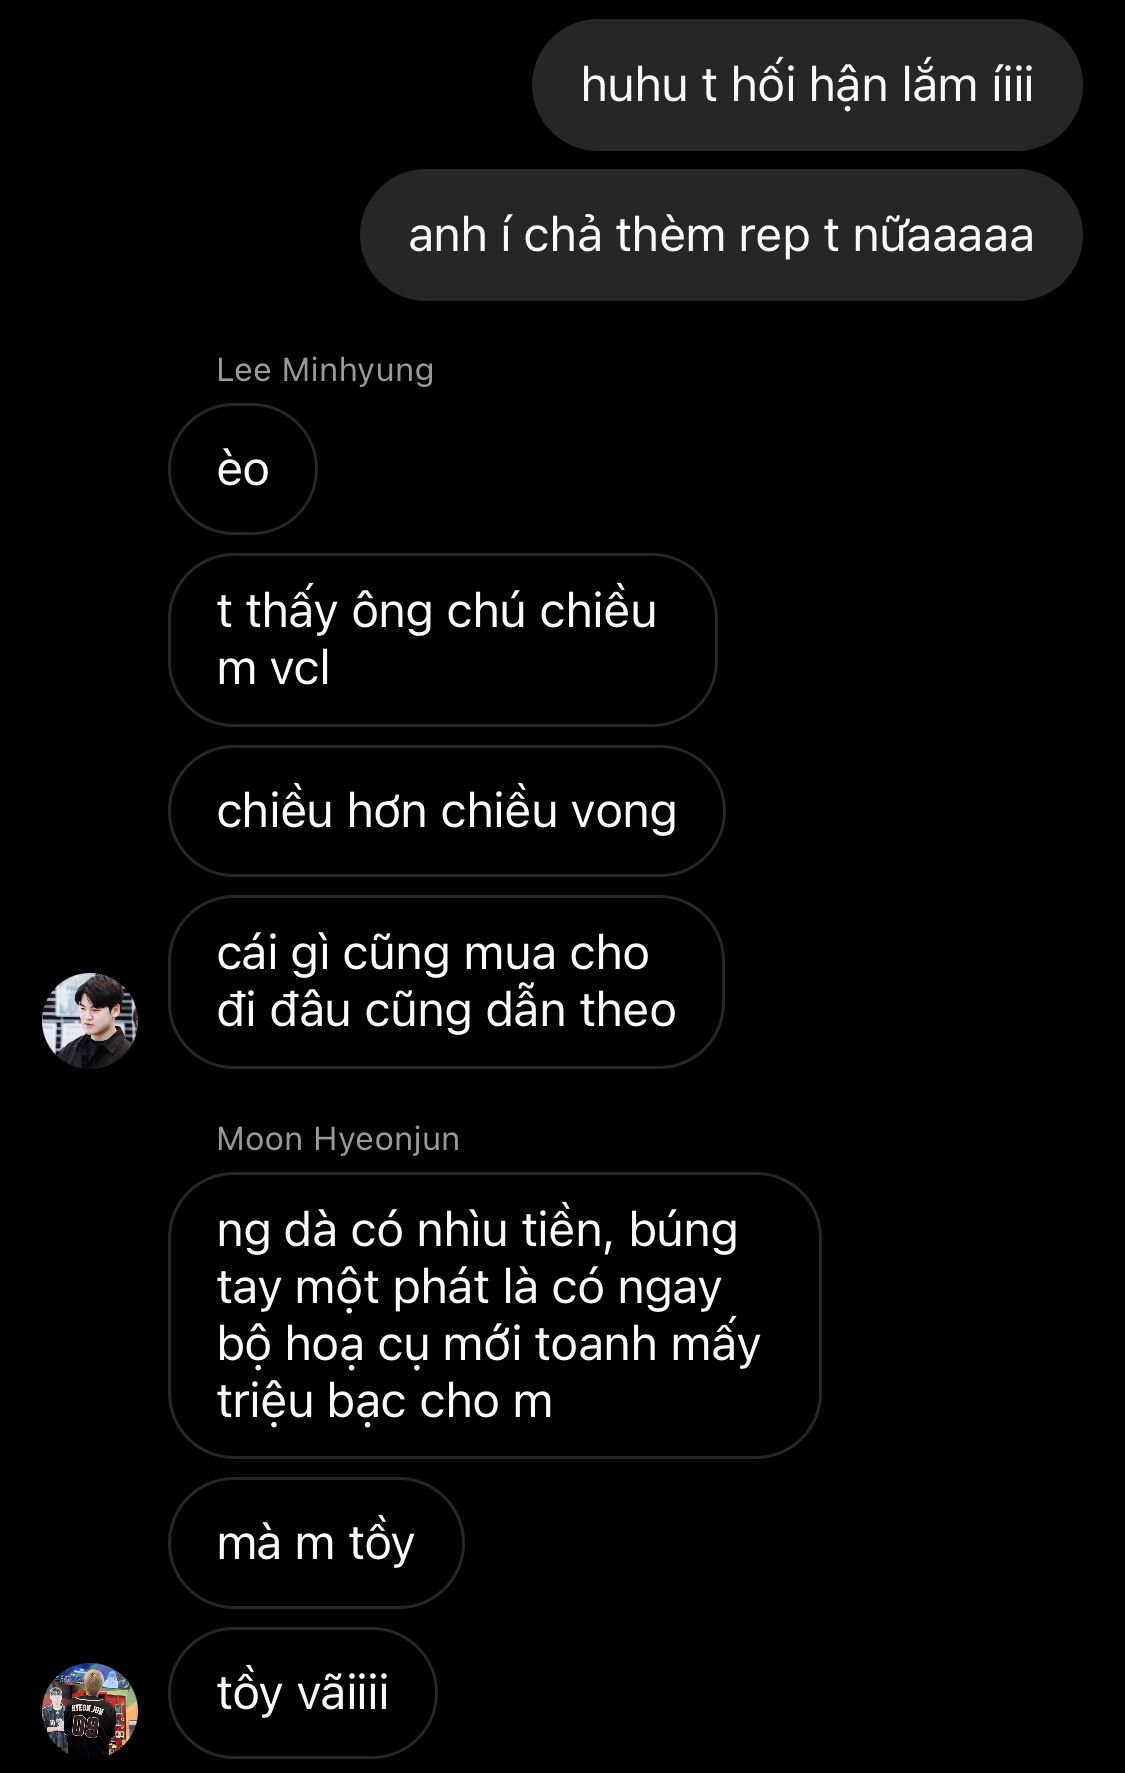The width and height of the screenshot is (1125, 1773).
Task: Tap the 'èo' message bubble
Action: click(243, 469)
